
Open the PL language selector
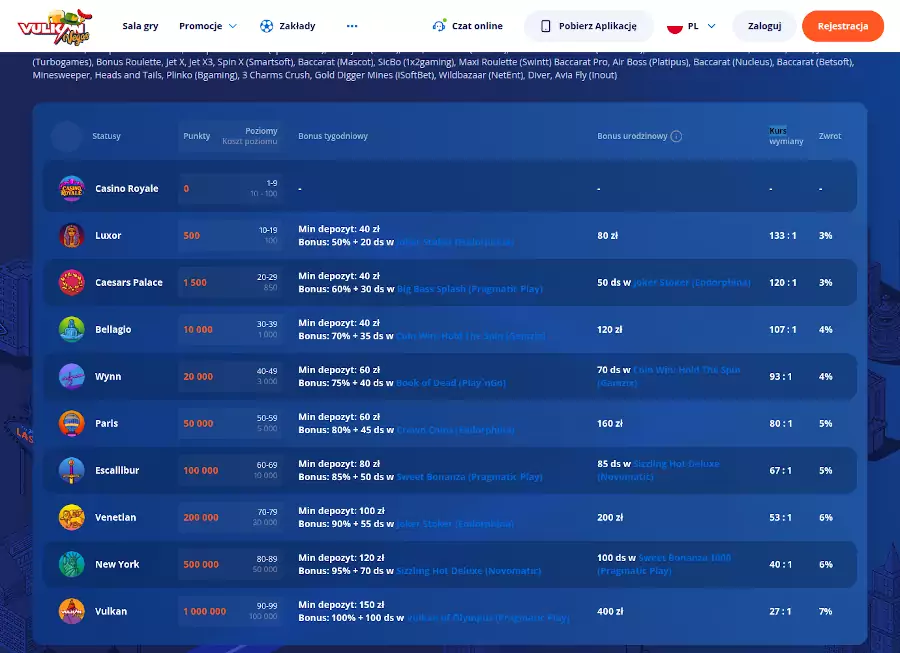point(691,26)
